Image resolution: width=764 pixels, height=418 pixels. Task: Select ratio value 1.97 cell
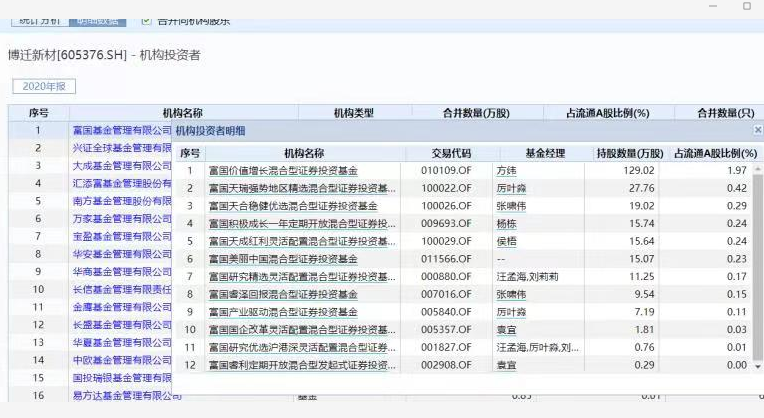coord(737,171)
